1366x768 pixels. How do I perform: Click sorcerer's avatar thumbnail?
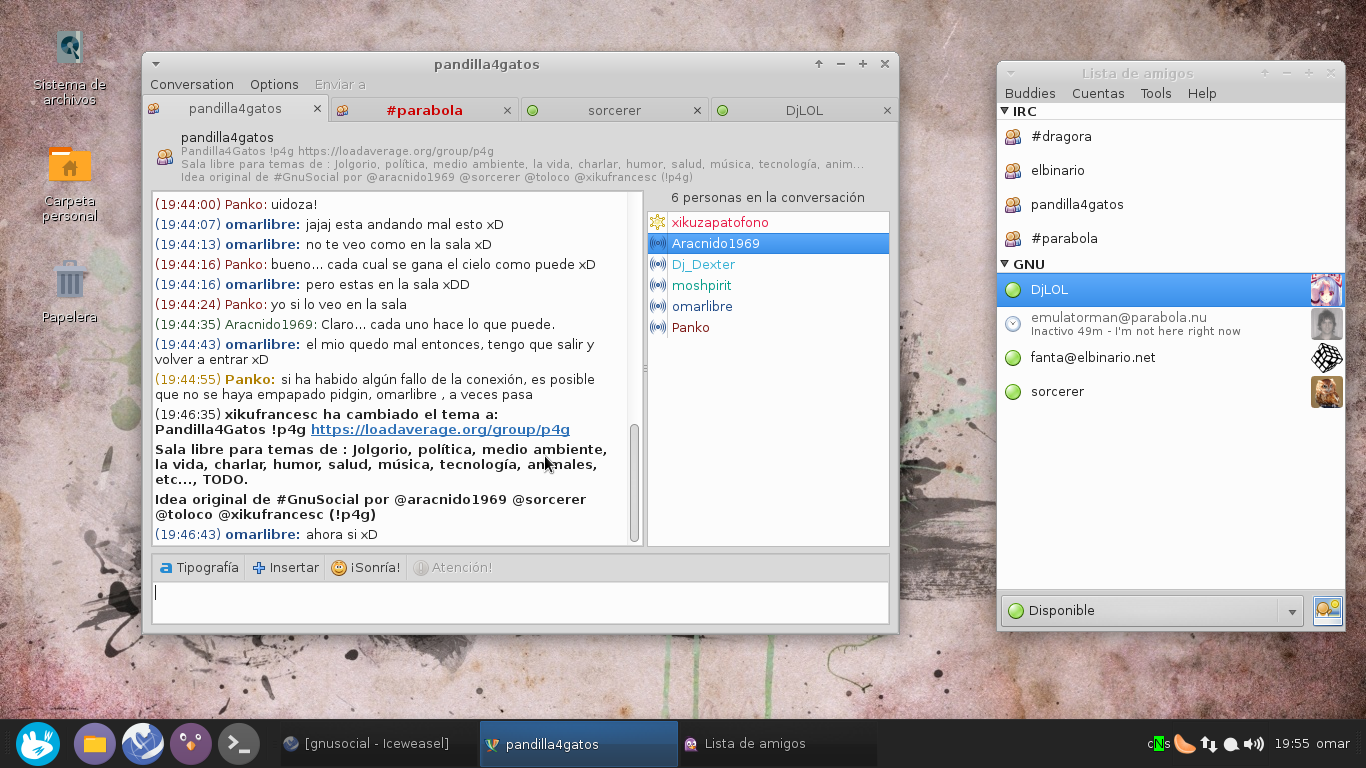click(x=1327, y=391)
